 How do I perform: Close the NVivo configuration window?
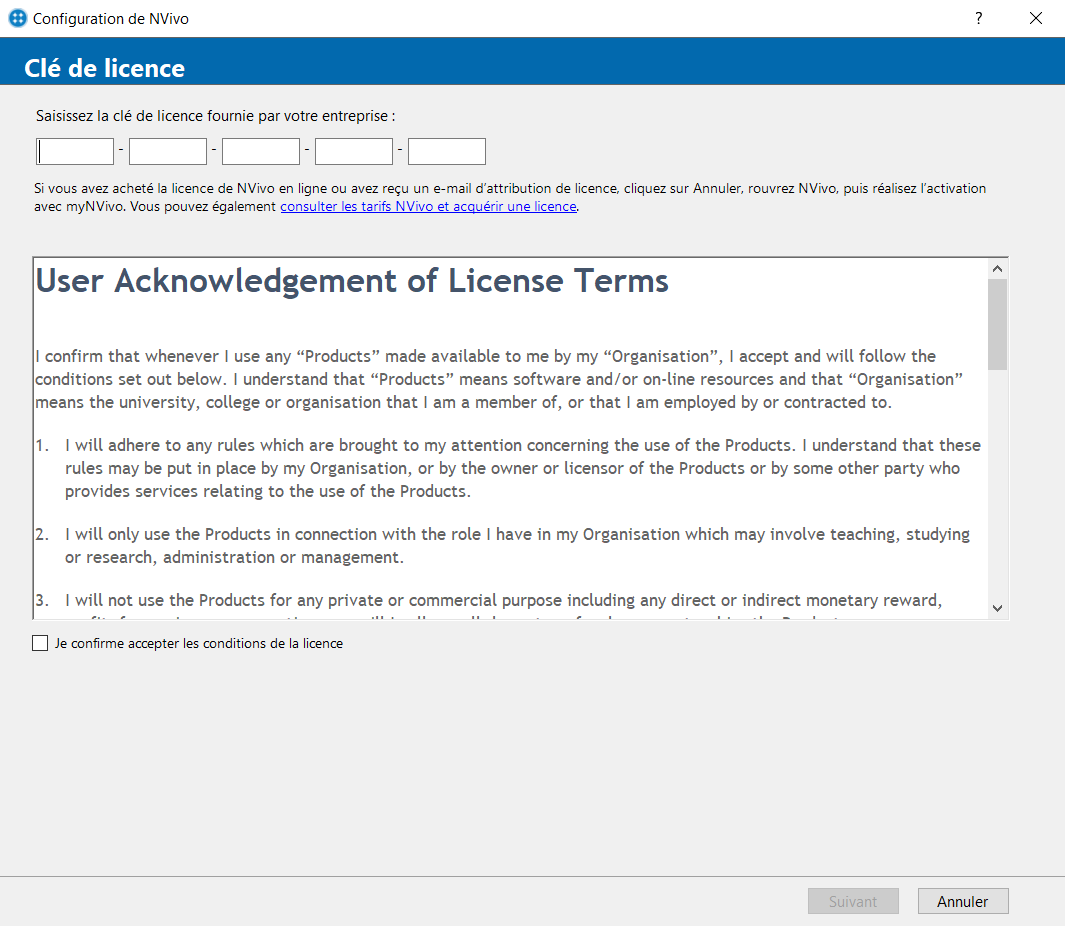[1036, 18]
